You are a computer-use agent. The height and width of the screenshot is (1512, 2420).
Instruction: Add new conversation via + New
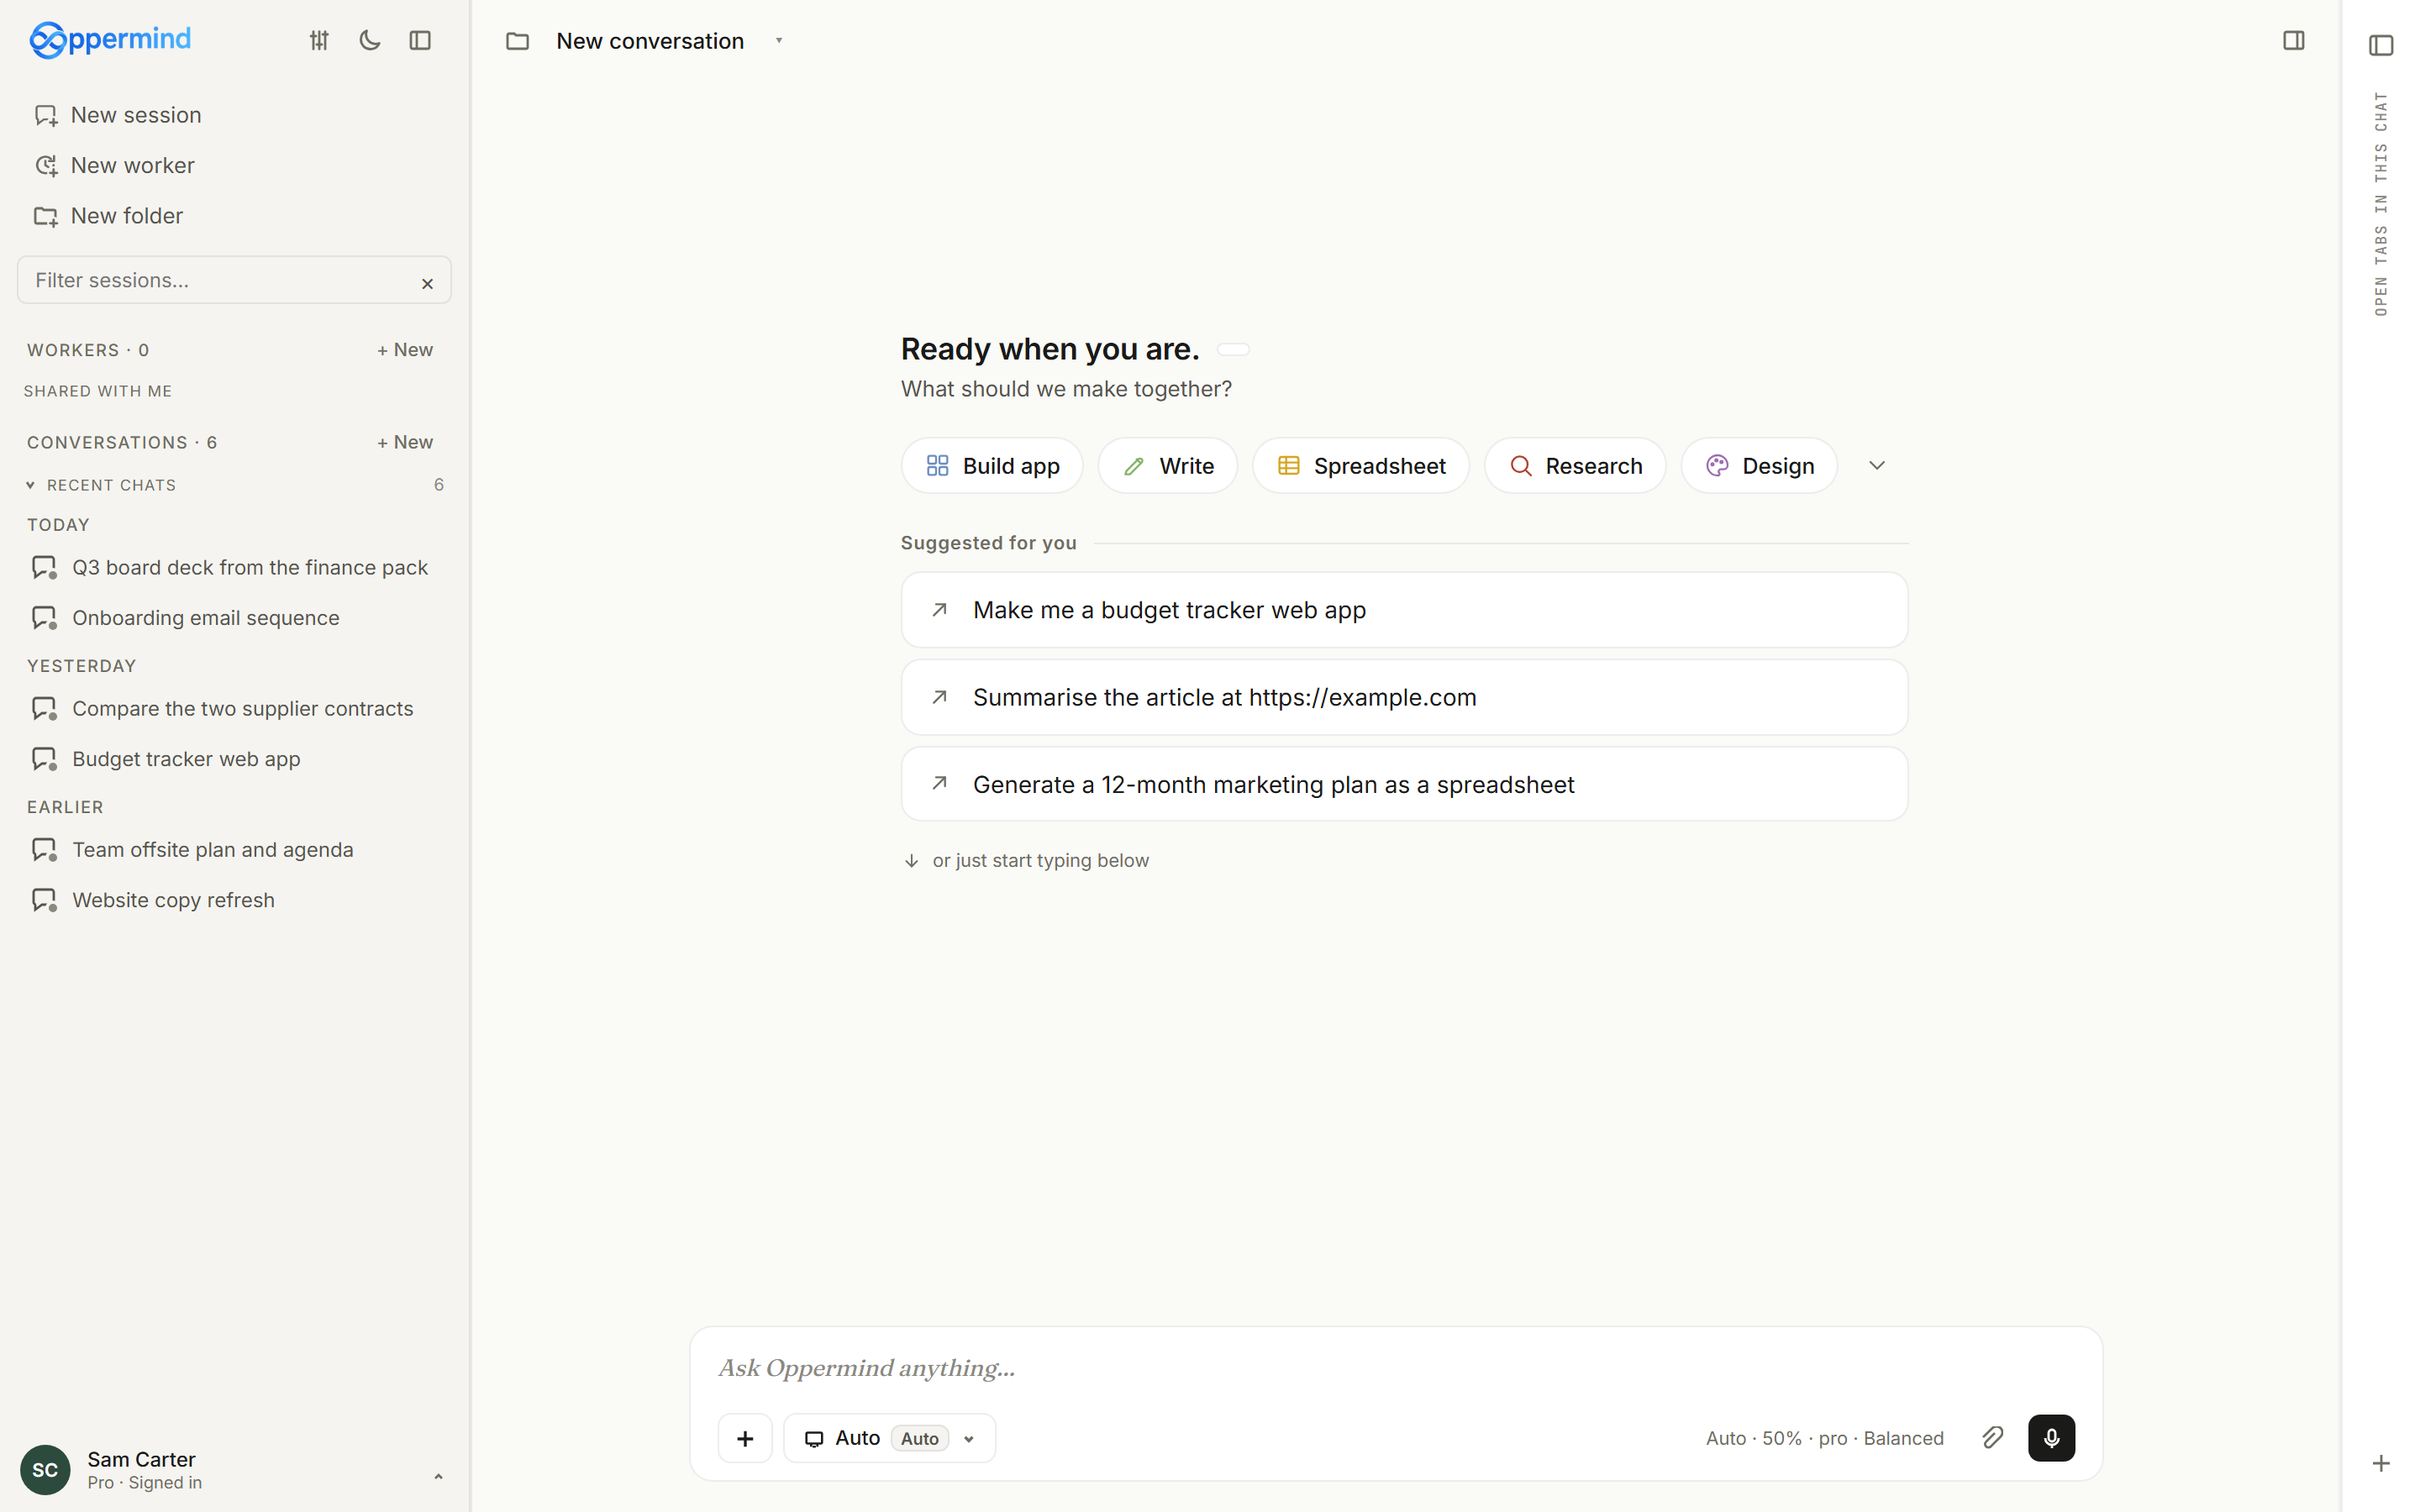click(x=405, y=442)
